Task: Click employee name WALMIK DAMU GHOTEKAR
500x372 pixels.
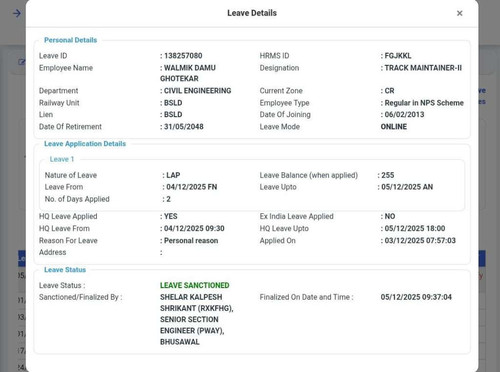Action: click(x=188, y=73)
